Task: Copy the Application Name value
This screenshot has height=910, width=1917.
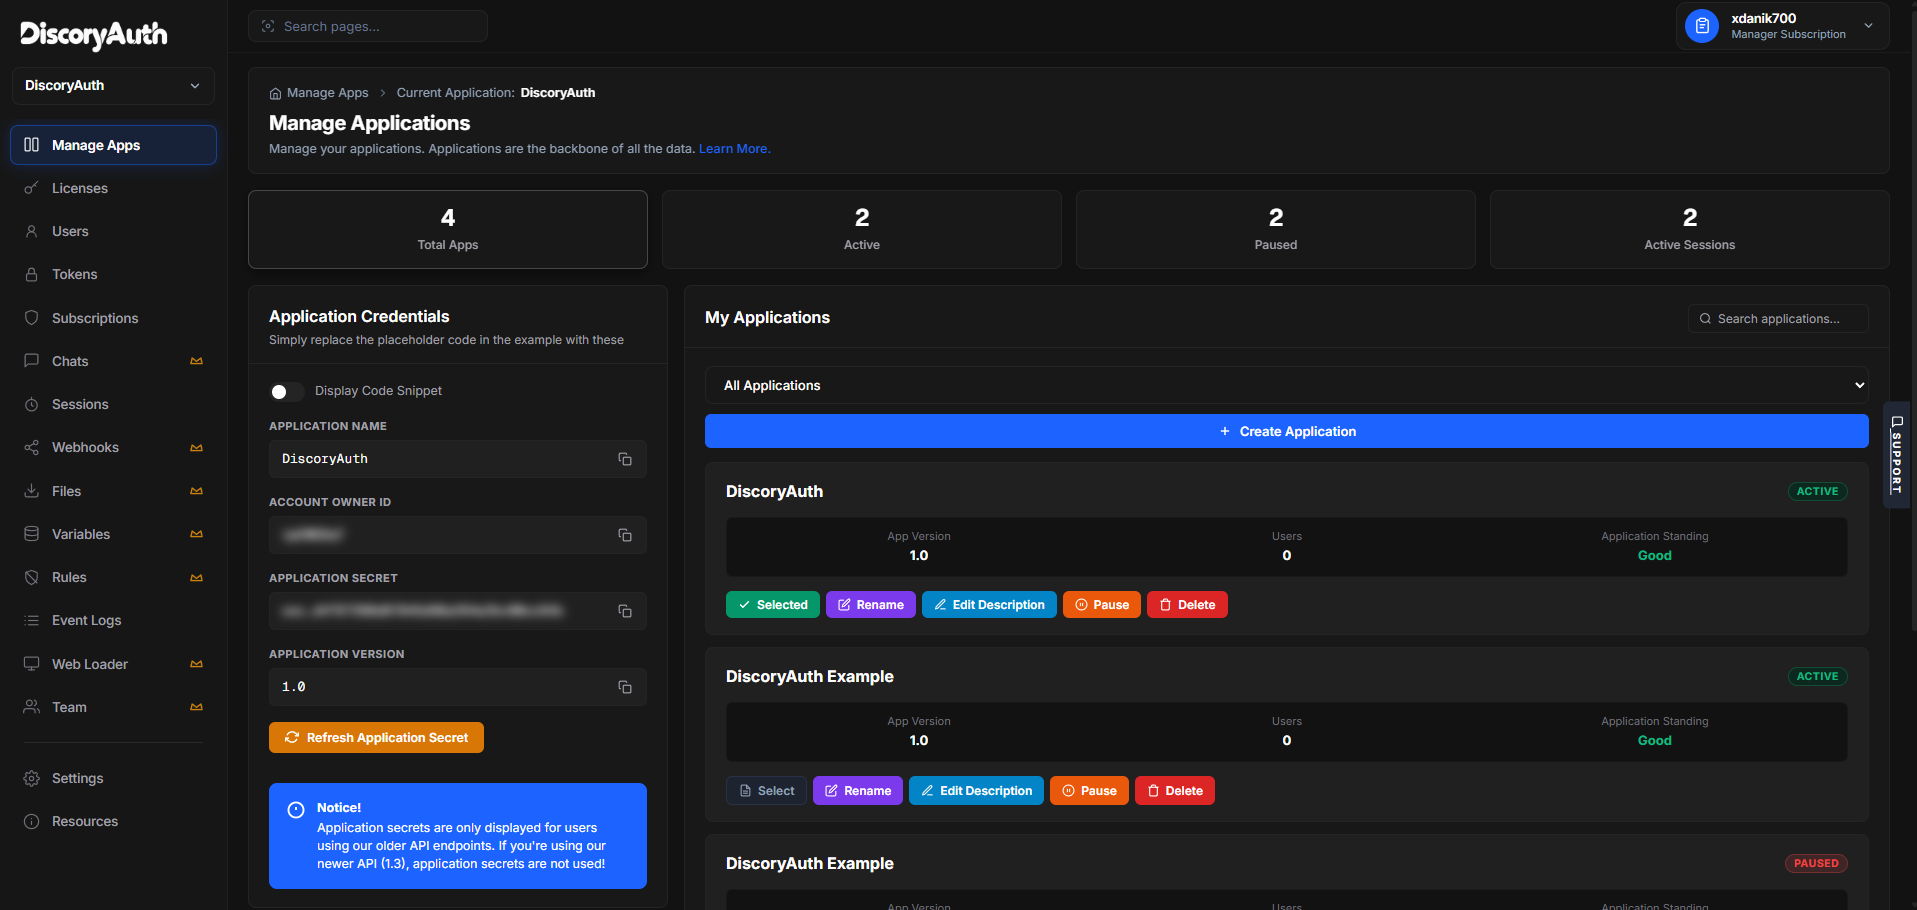Action: click(x=625, y=459)
